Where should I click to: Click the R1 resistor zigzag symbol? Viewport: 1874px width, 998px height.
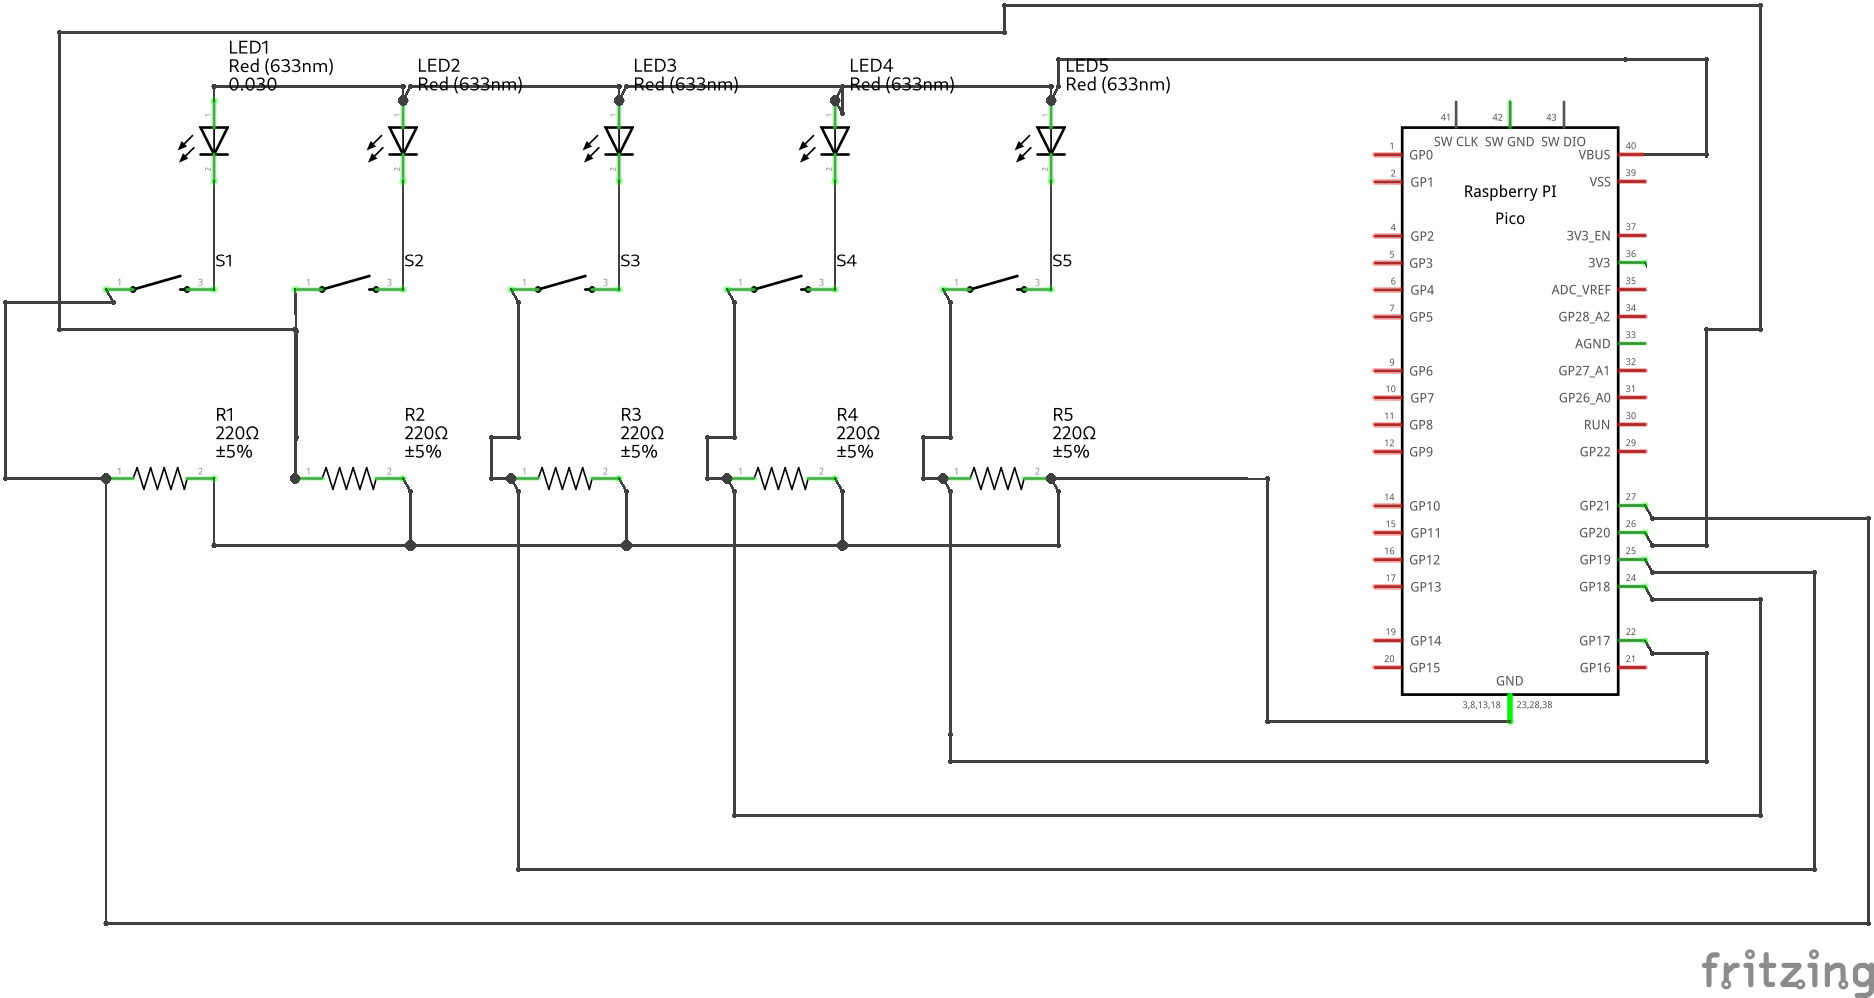(x=161, y=479)
